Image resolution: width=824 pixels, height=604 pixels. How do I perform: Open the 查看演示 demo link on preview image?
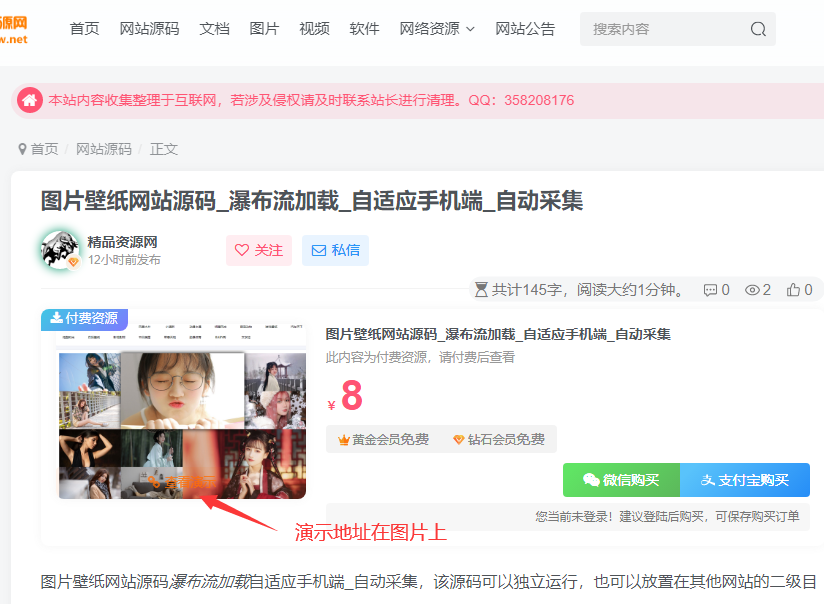tap(182, 482)
